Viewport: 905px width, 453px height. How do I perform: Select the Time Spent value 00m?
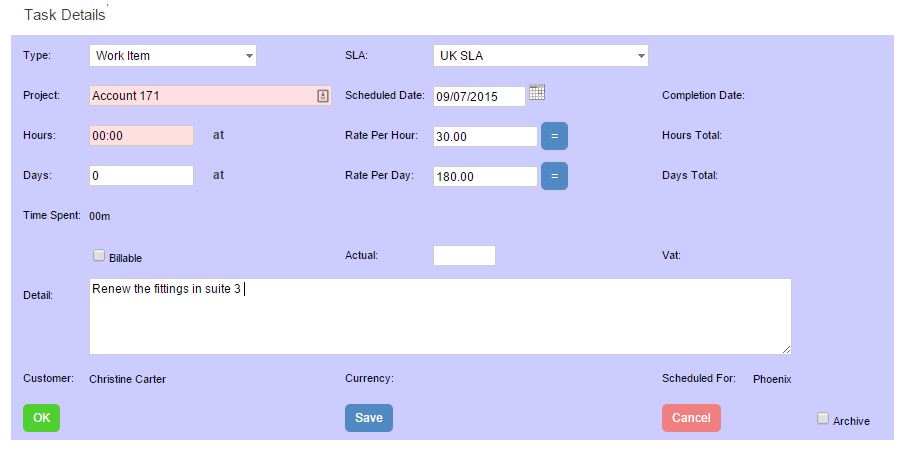coord(100,216)
